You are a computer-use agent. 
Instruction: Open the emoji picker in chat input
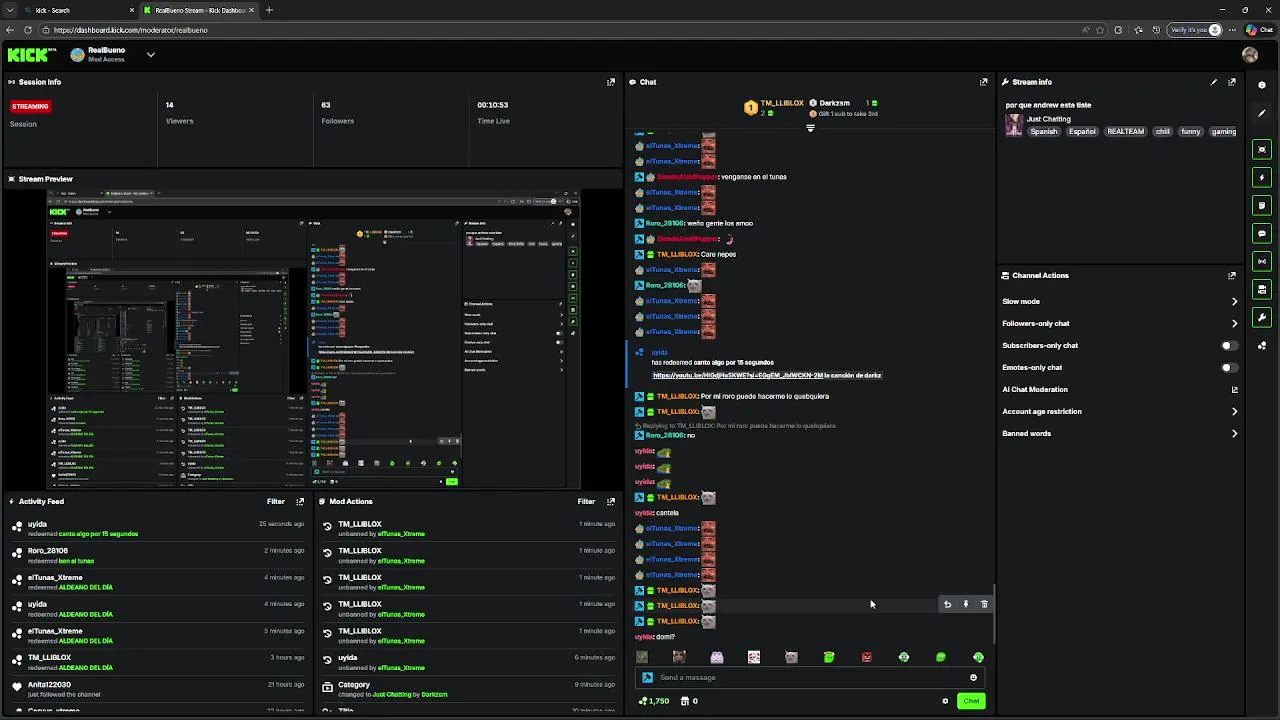click(973, 677)
